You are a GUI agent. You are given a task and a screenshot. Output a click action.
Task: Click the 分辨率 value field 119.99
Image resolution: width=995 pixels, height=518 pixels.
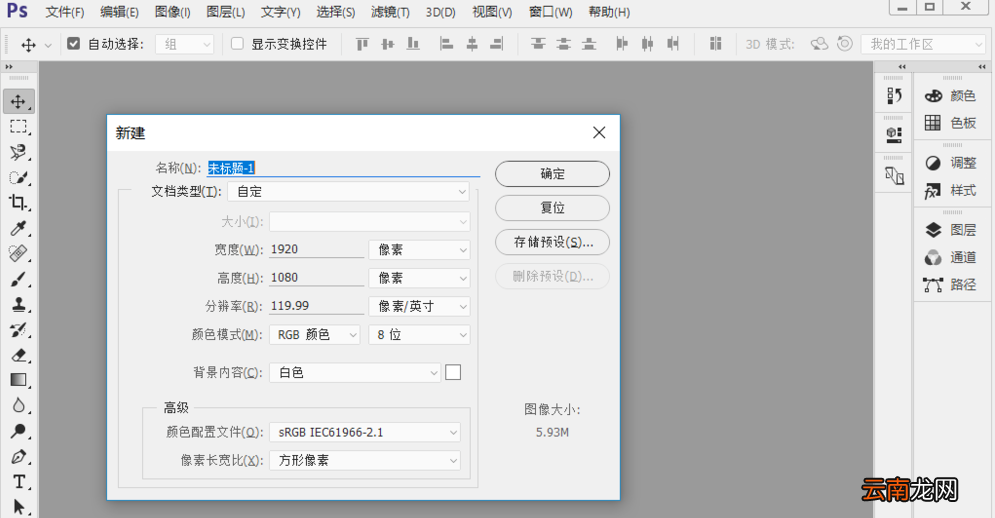coord(317,306)
